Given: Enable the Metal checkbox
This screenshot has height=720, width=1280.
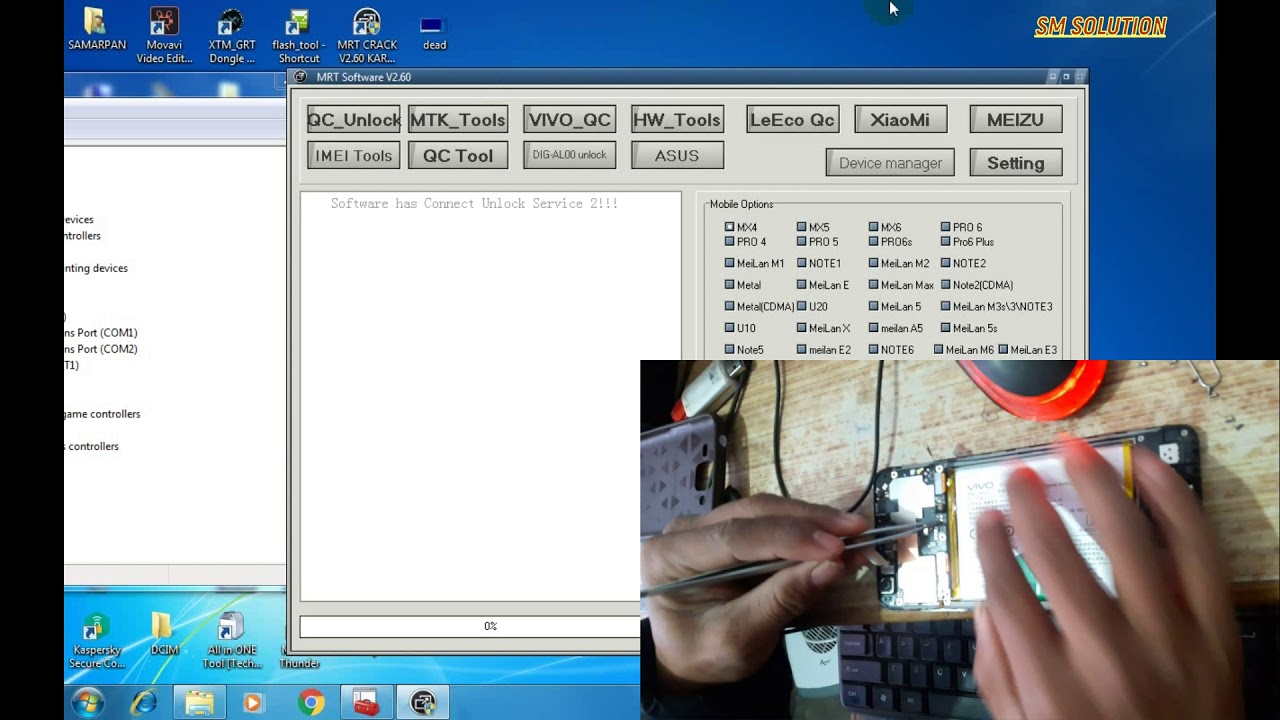Looking at the screenshot, I should pyautogui.click(x=729, y=285).
